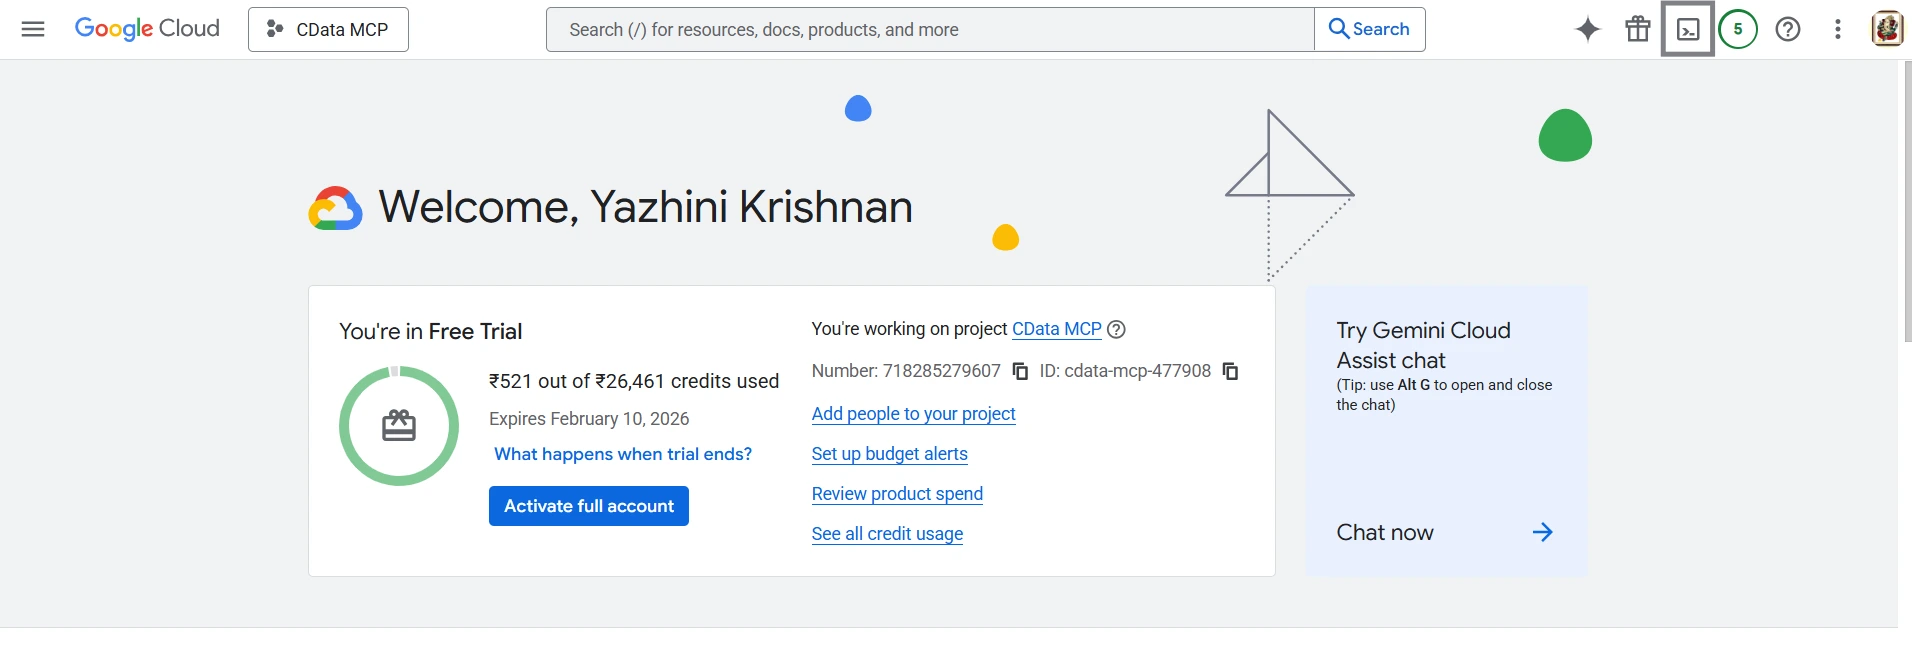Click the credits usage progress ring
Screen dimensions: 1912x657
399,426
